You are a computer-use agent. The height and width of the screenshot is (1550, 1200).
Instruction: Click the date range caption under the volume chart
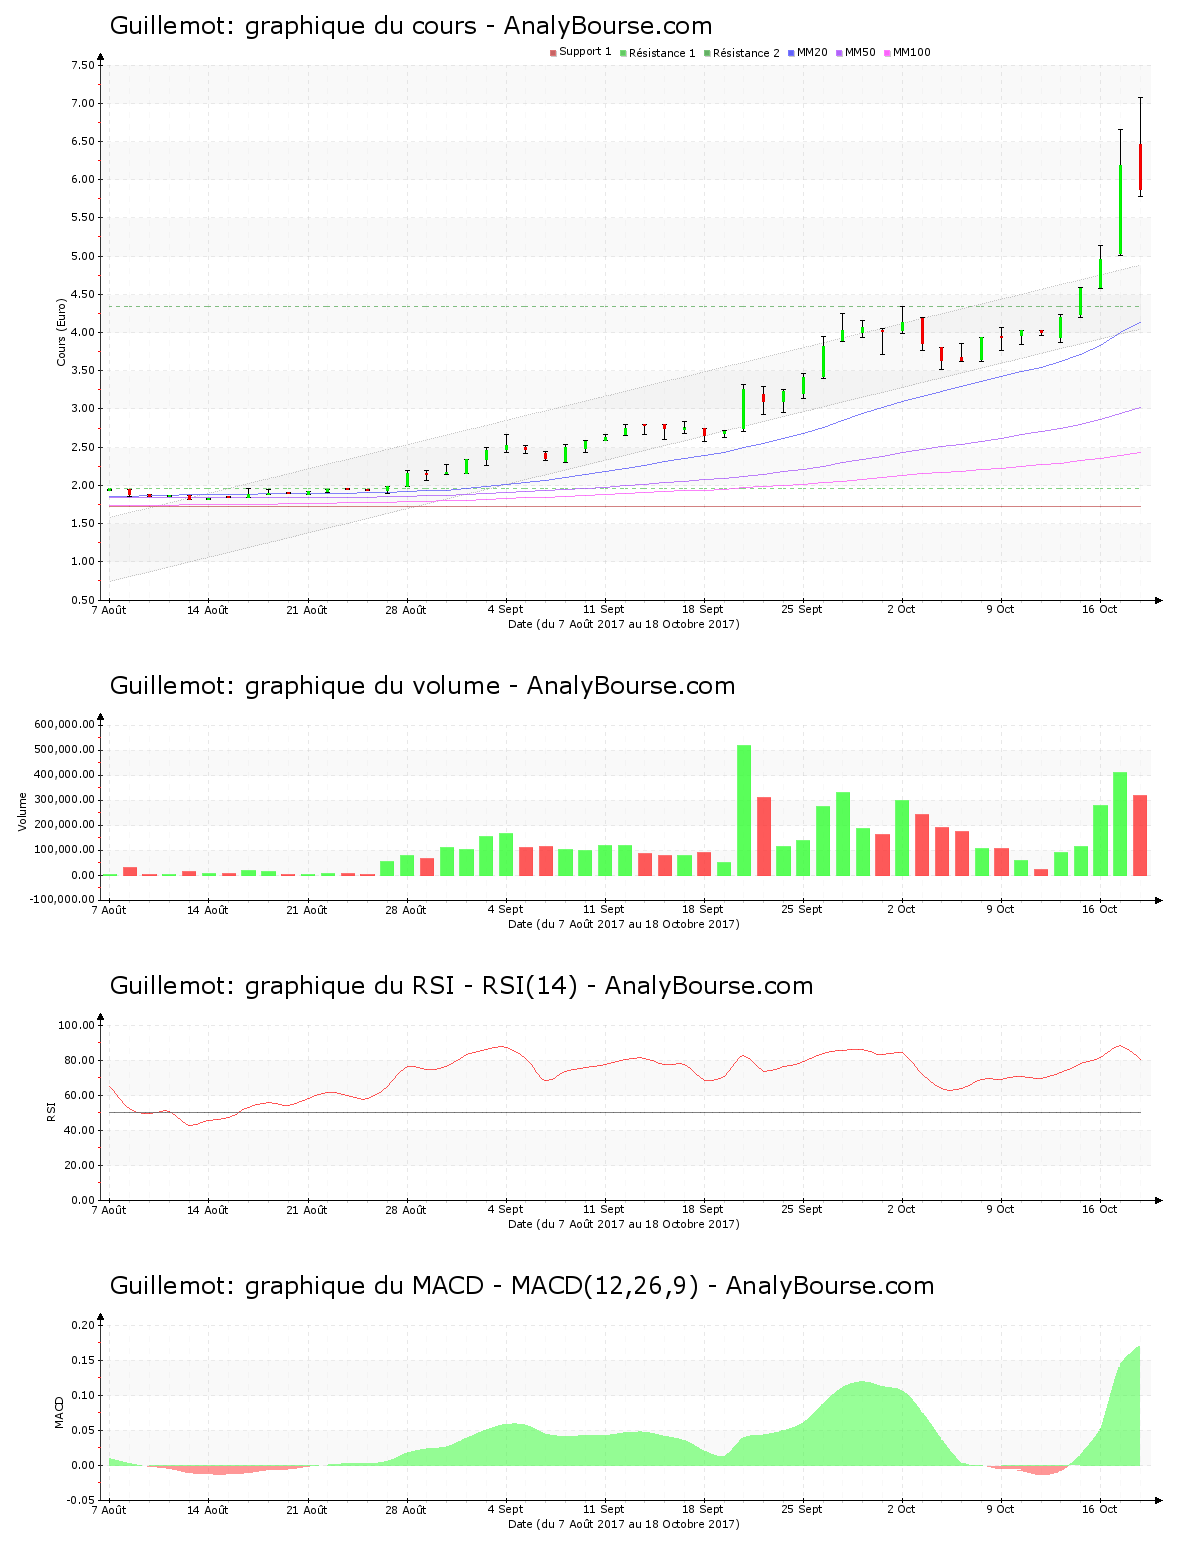point(624,924)
